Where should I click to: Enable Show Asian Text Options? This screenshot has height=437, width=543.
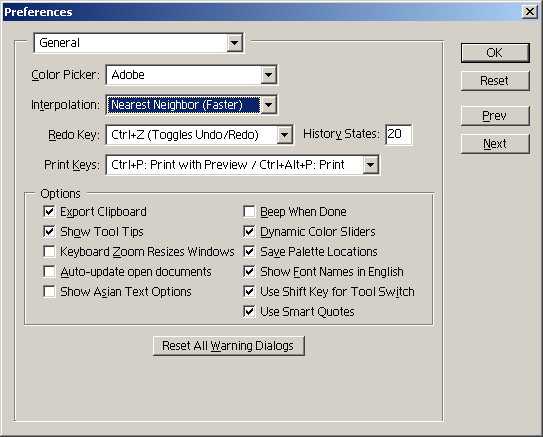coord(49,292)
